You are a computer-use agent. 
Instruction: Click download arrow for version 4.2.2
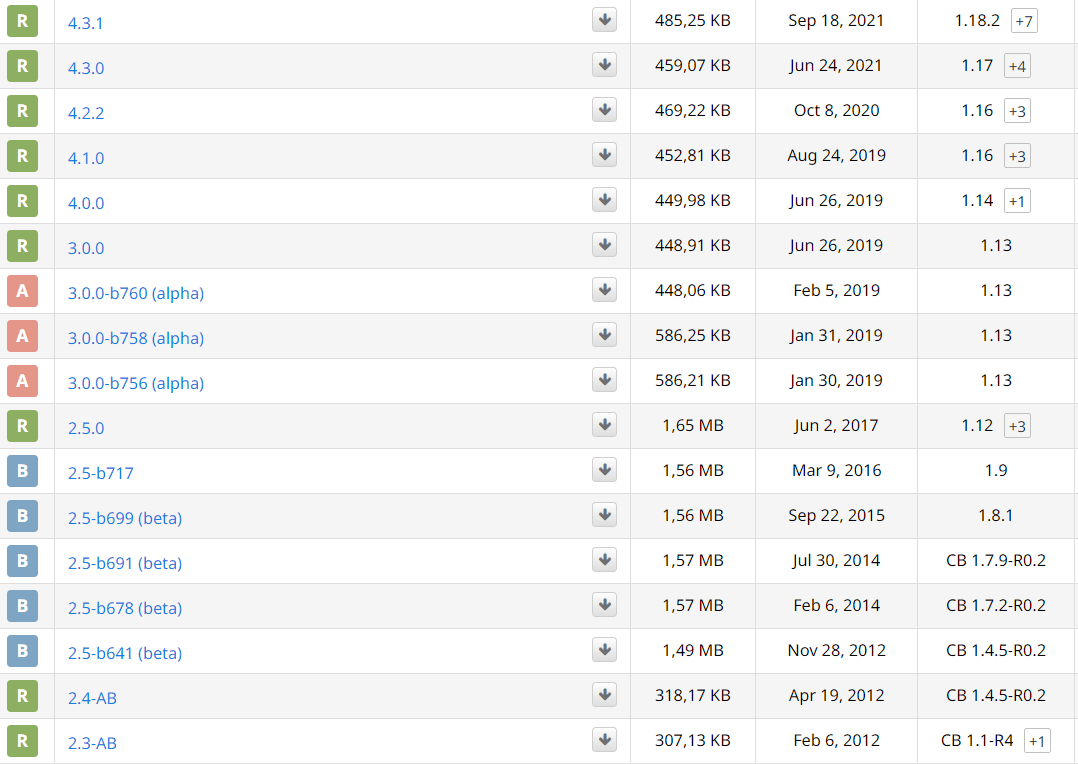(x=604, y=110)
